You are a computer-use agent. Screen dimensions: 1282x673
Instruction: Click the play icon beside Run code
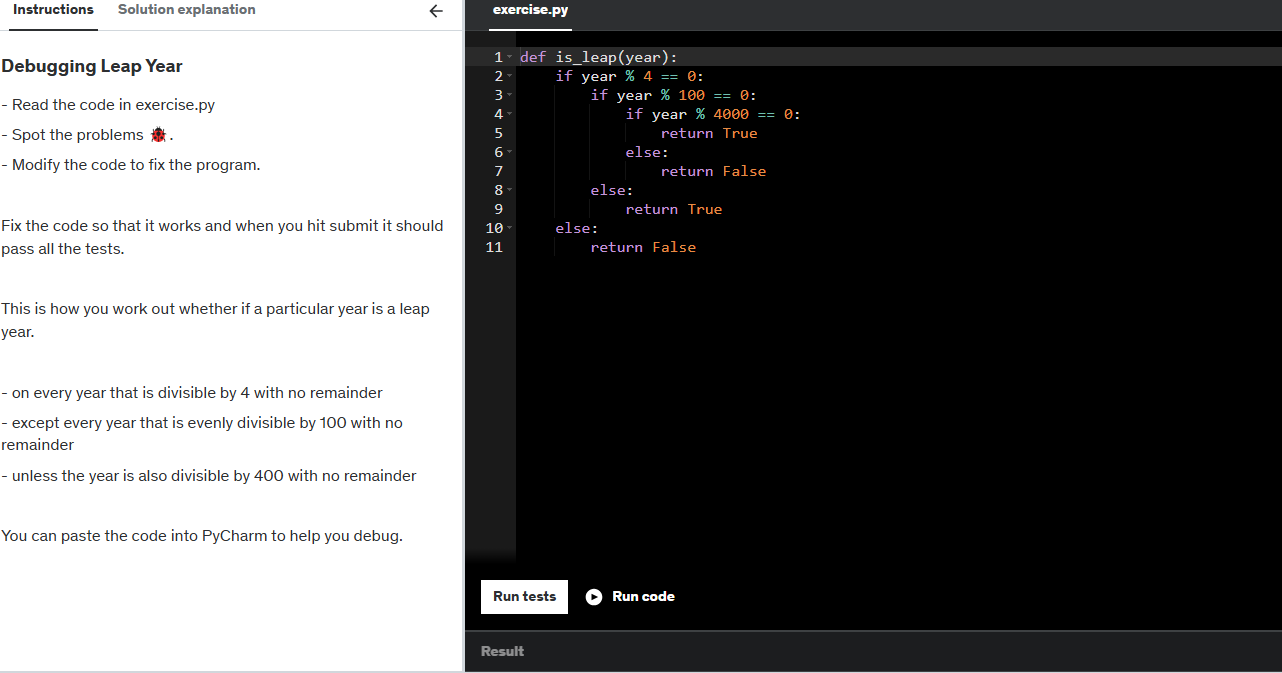[x=594, y=597]
